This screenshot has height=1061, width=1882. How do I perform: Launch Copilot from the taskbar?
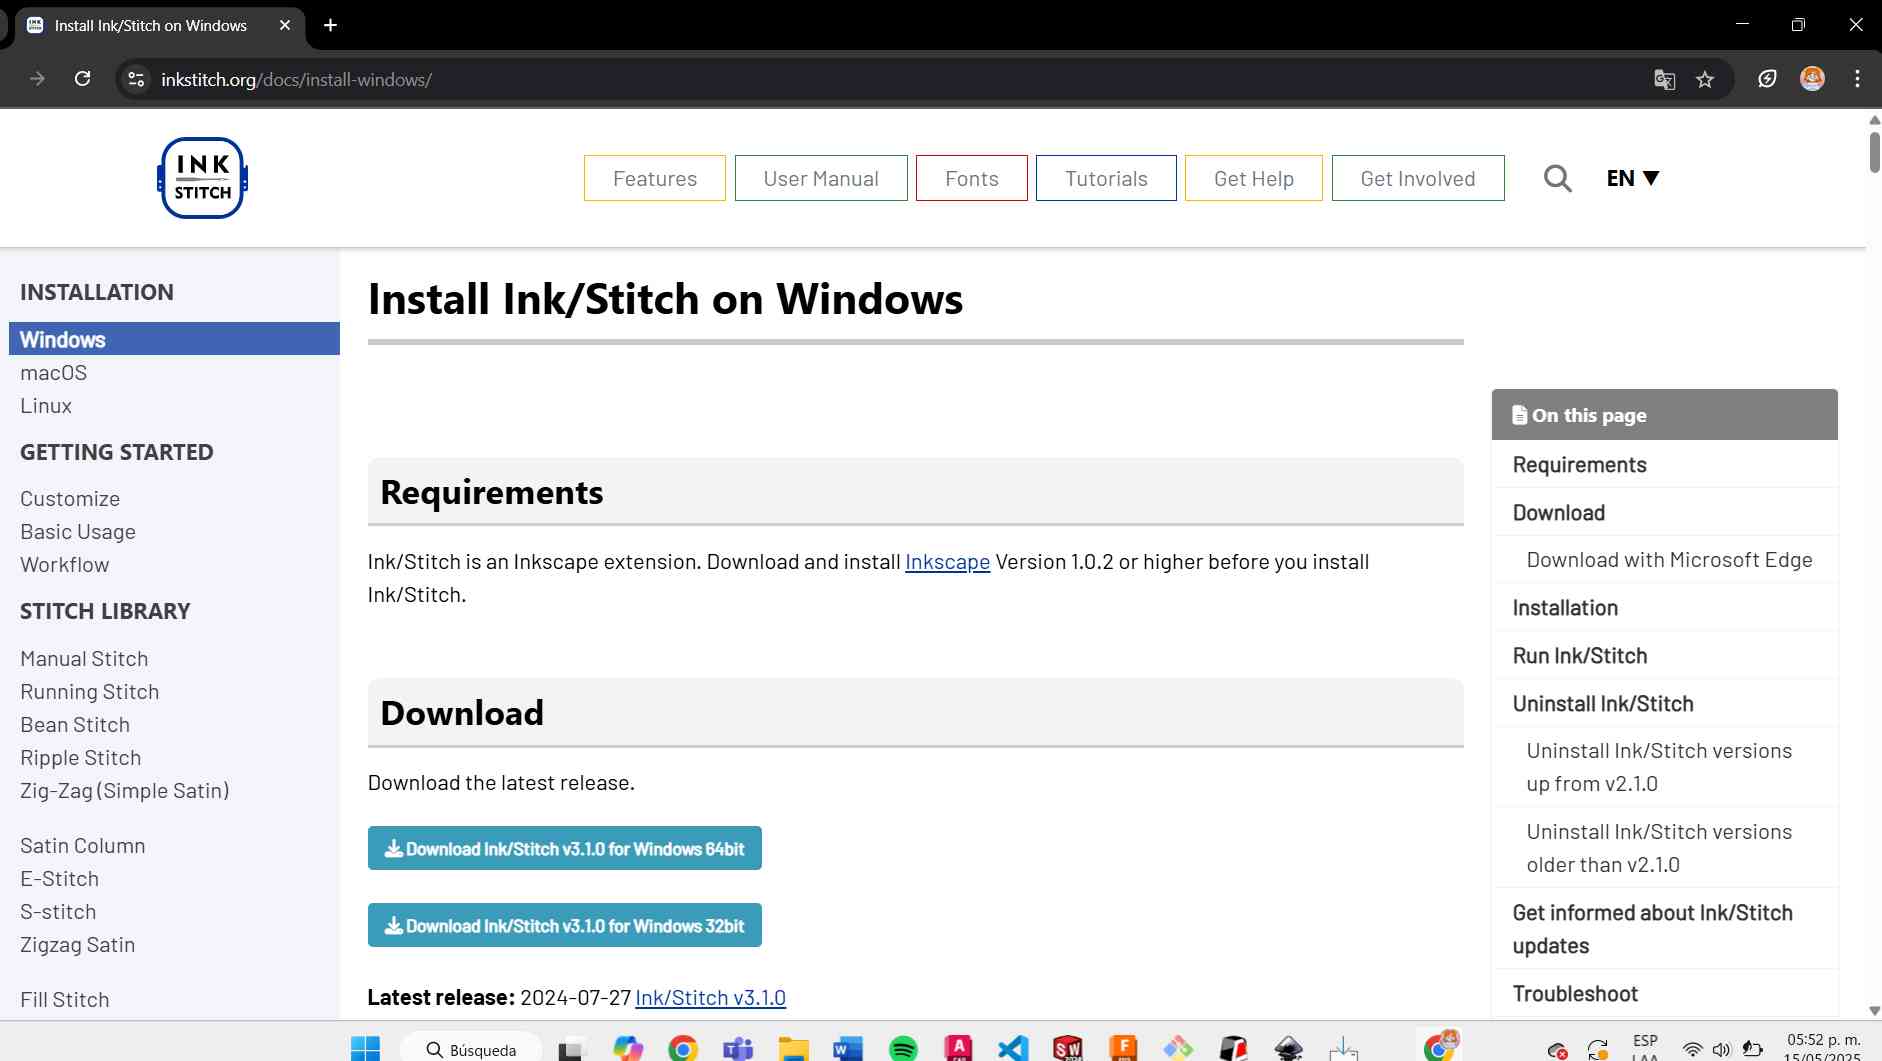[628, 1048]
